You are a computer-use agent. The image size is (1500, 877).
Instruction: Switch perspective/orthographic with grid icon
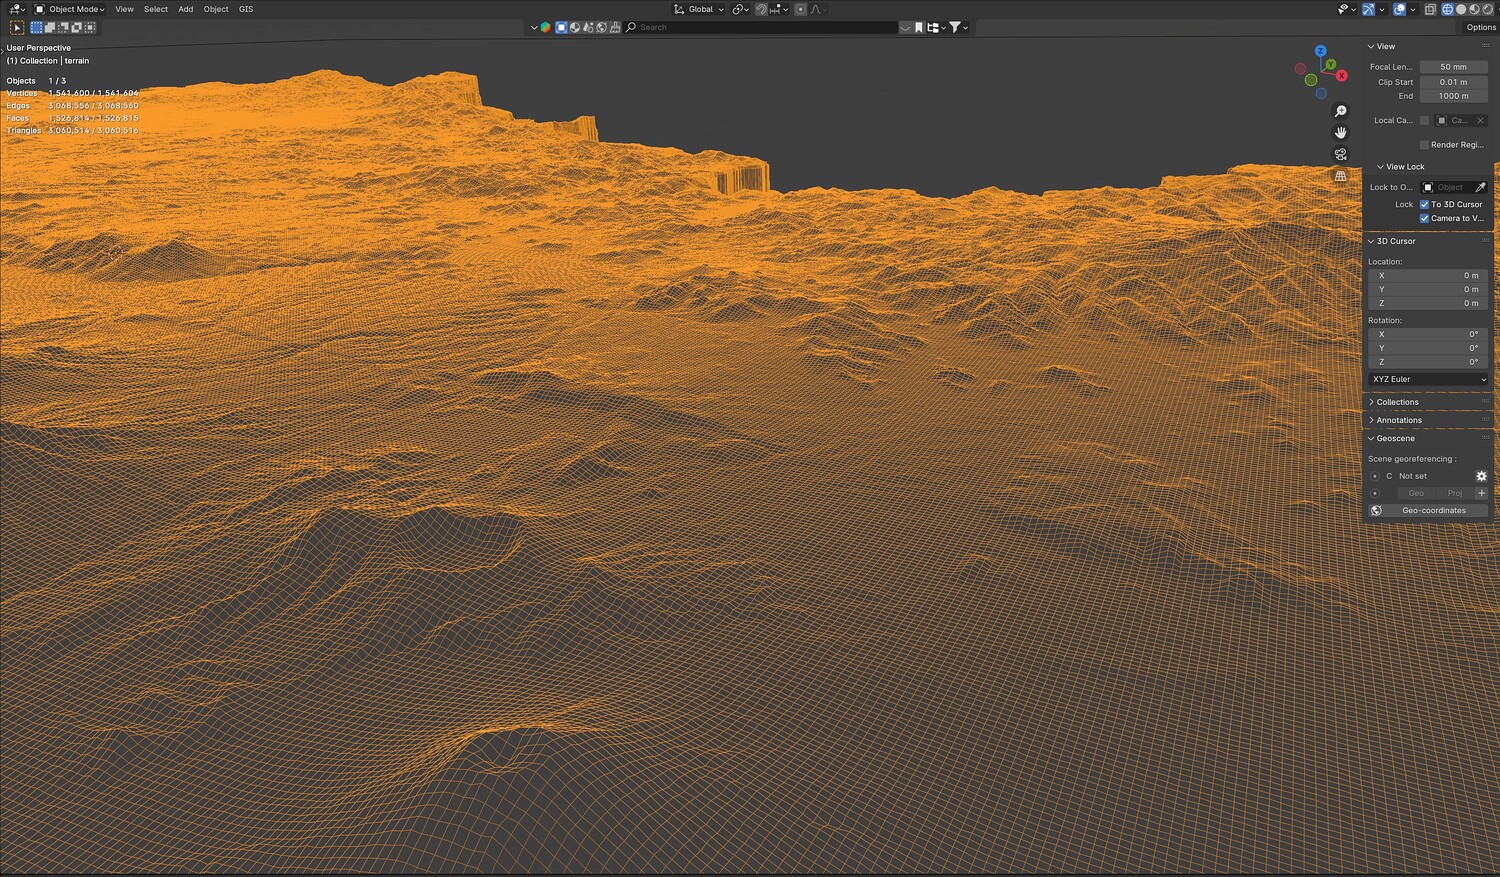pos(1341,176)
